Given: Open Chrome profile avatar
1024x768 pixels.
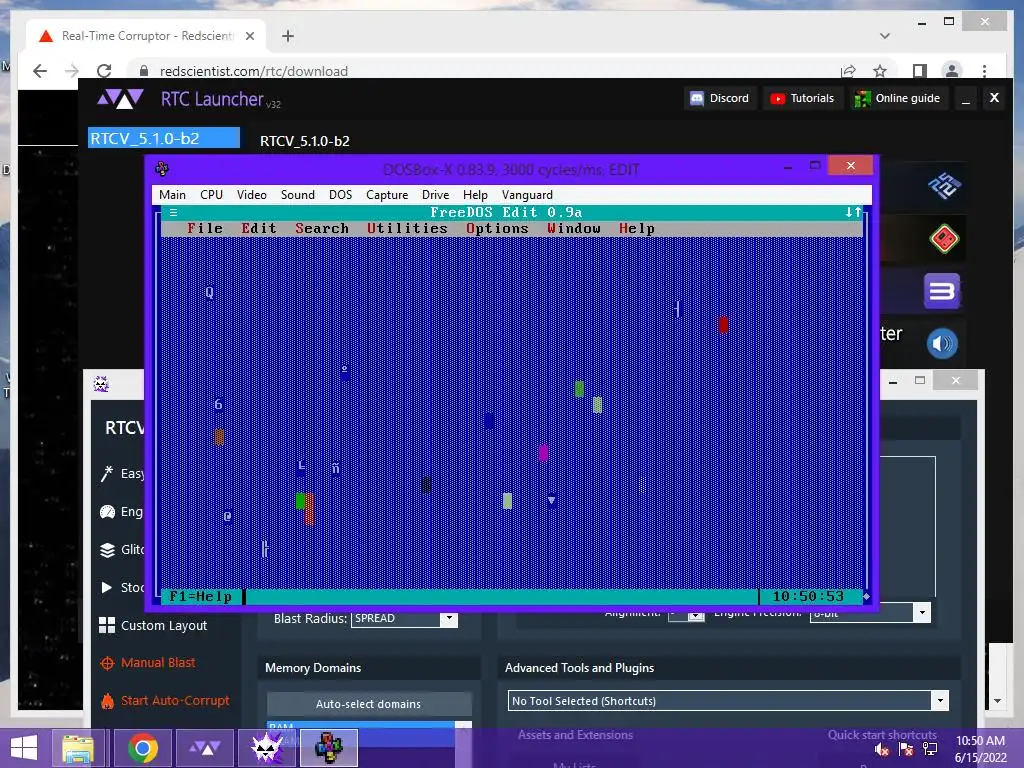Looking at the screenshot, I should 952,71.
